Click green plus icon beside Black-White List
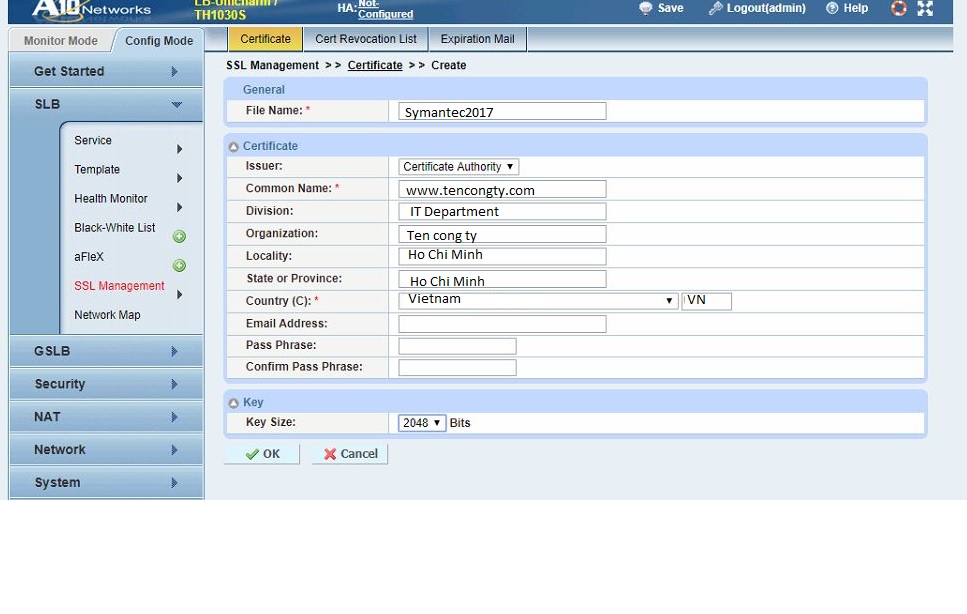Image resolution: width=967 pixels, height=614 pixels. [179, 237]
